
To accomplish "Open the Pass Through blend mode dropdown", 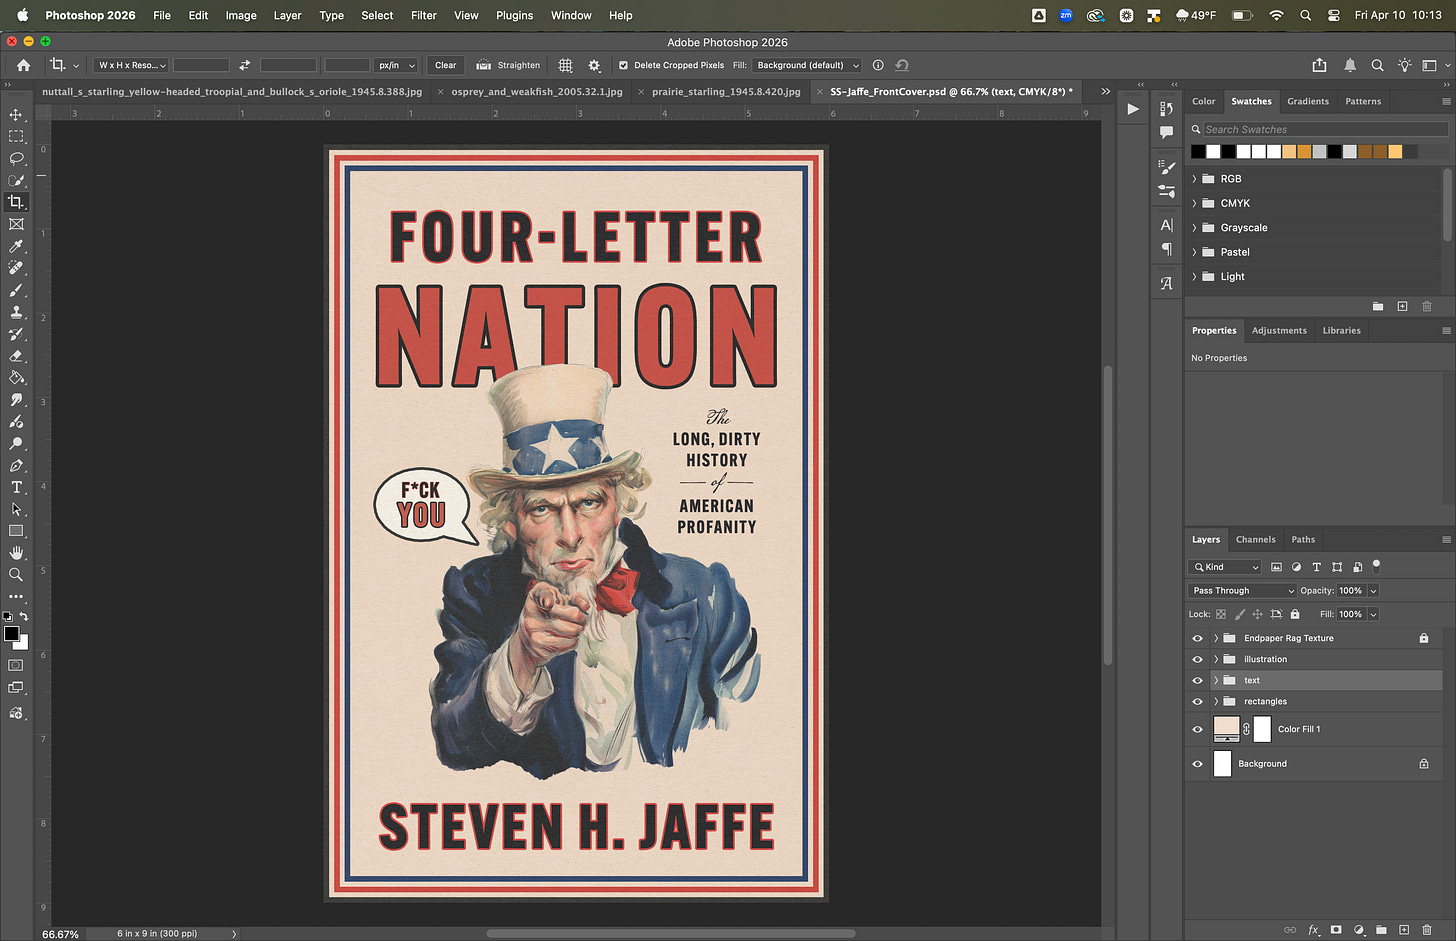I will click(x=1242, y=591).
